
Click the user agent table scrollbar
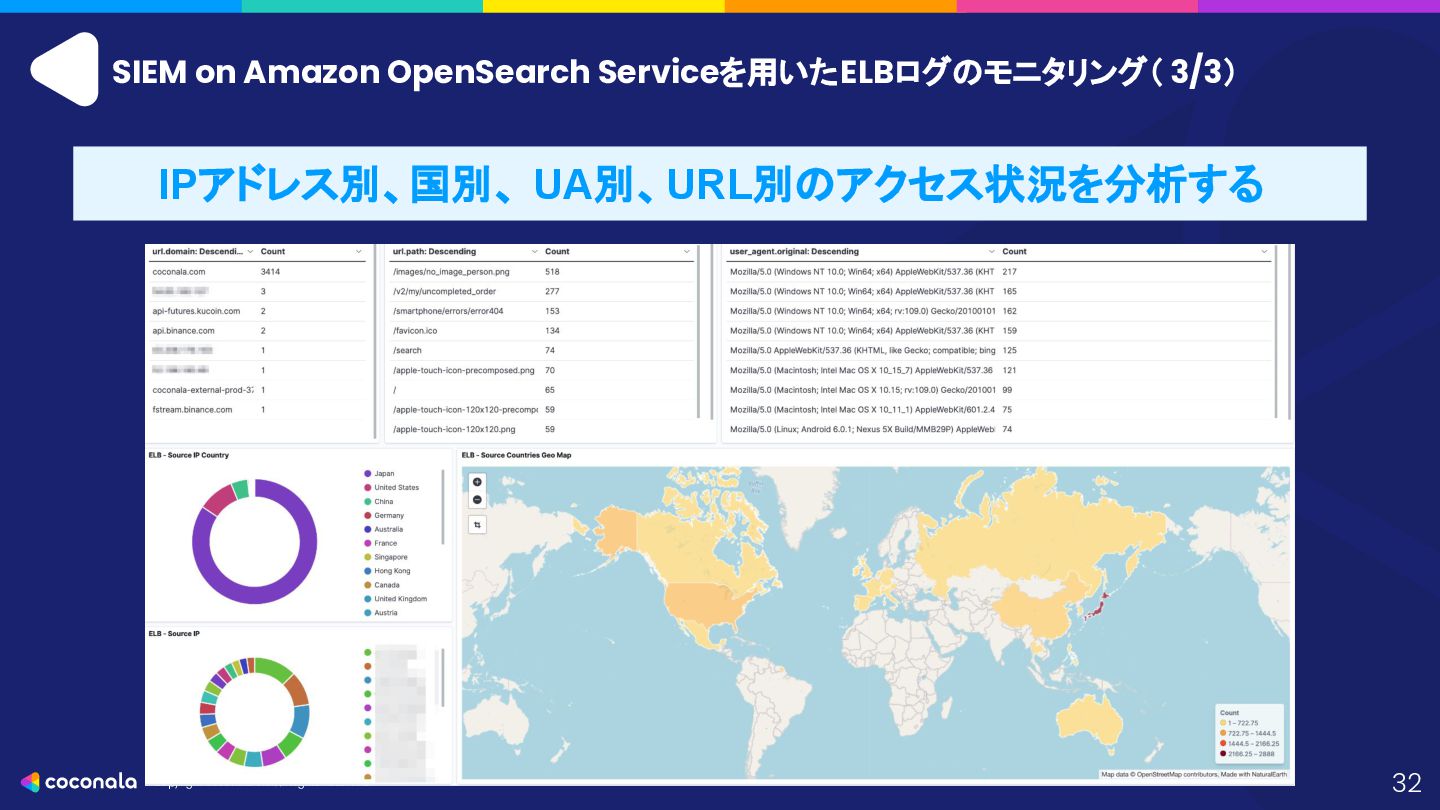click(1276, 330)
